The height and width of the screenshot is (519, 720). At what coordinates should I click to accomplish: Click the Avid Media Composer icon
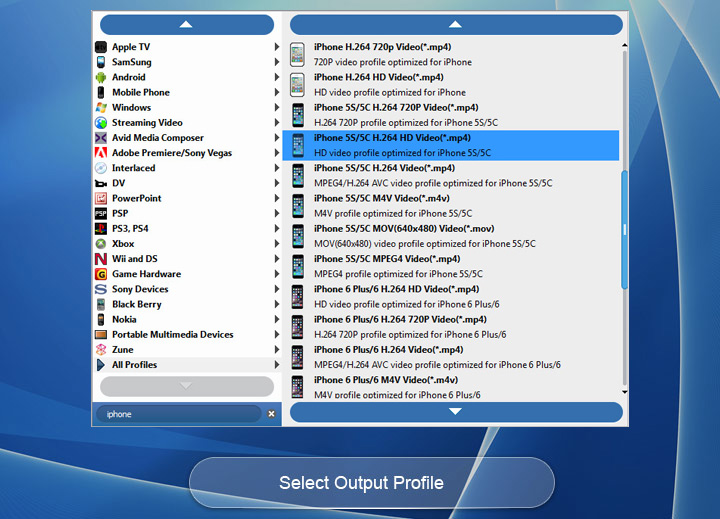click(x=101, y=138)
